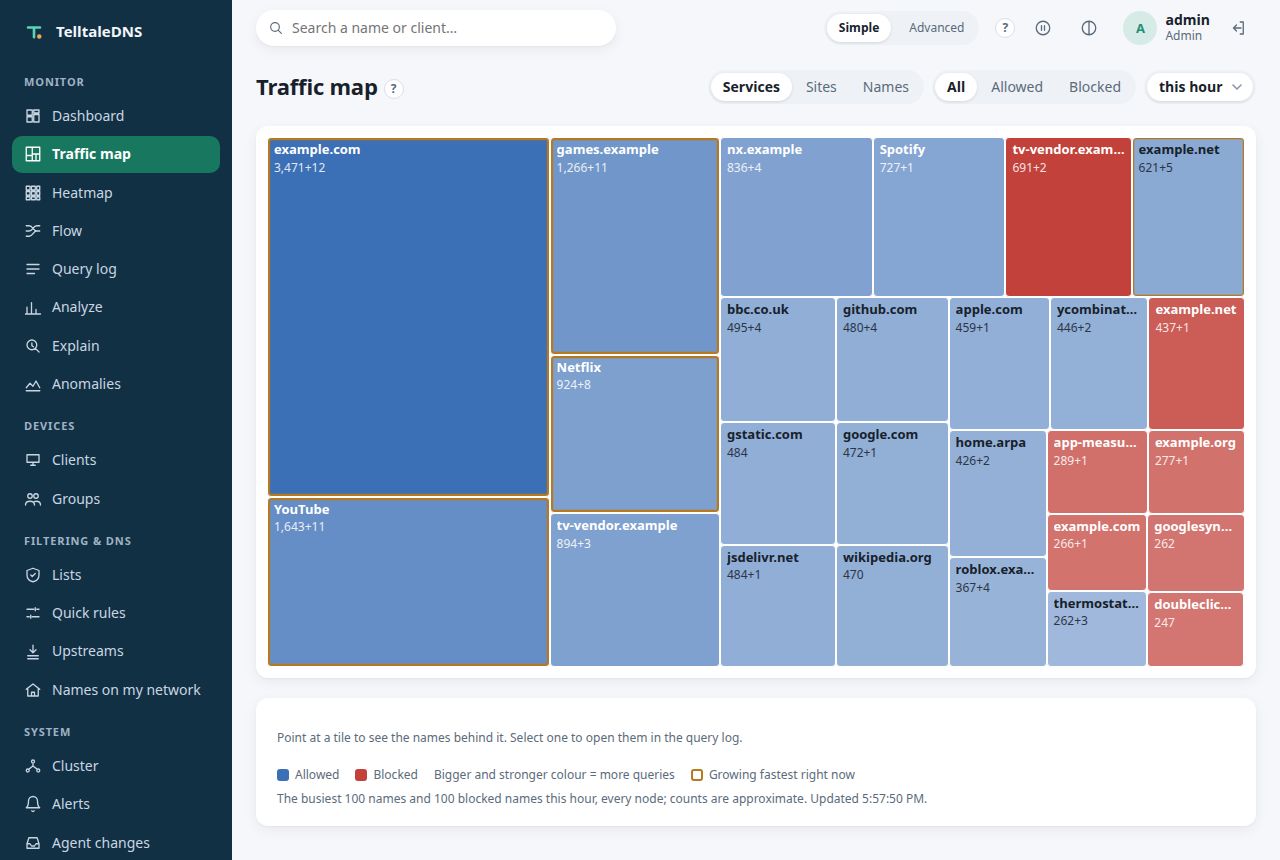Viewport: 1280px width, 860px height.
Task: Open Quick rules icon
Action: click(33, 613)
